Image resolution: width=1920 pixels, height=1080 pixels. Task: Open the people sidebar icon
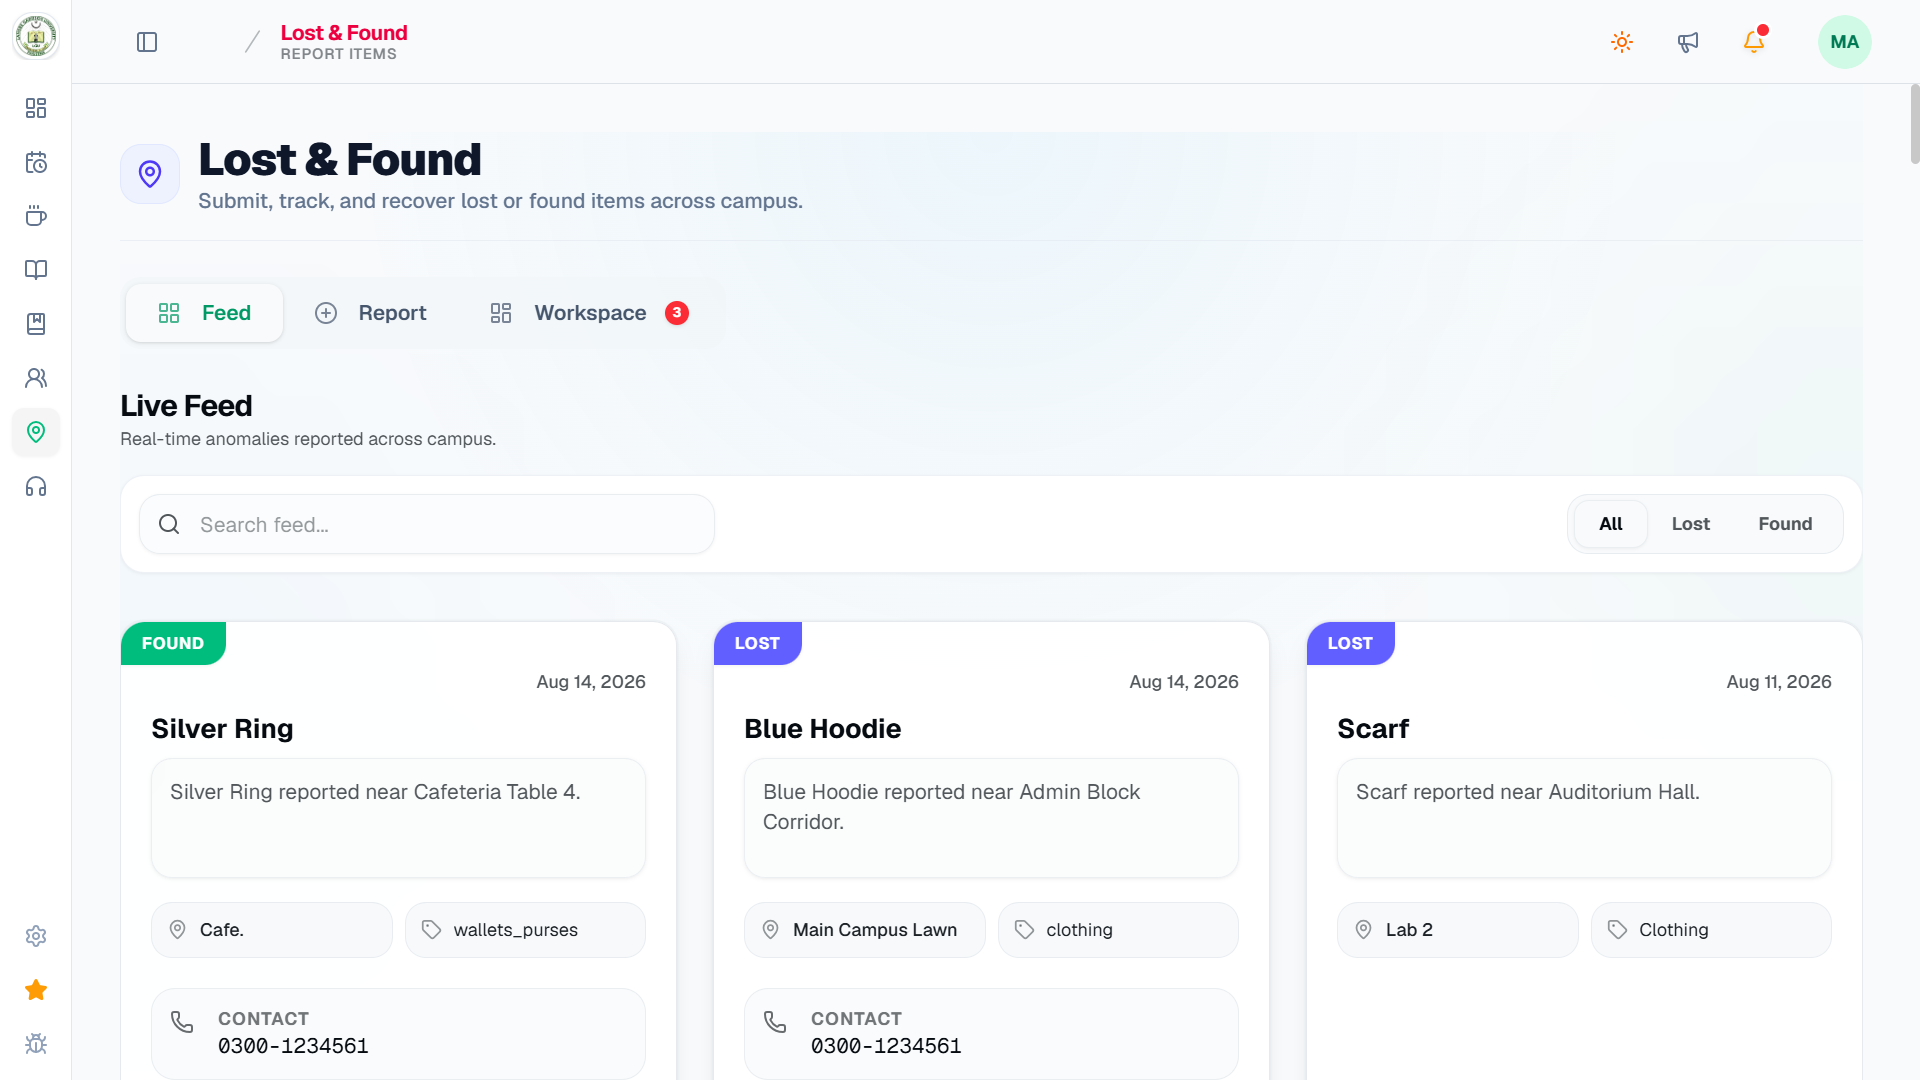(36, 378)
